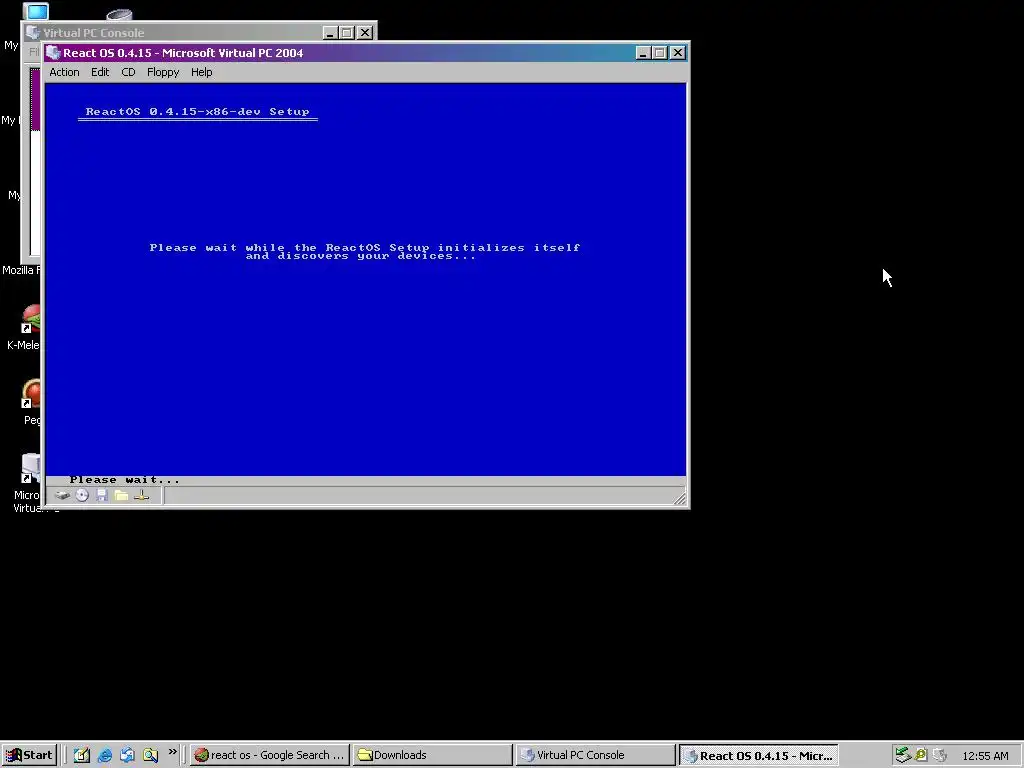Minimize the React OS Virtual PC window
The height and width of the screenshot is (768, 1024).
pyautogui.click(x=643, y=53)
